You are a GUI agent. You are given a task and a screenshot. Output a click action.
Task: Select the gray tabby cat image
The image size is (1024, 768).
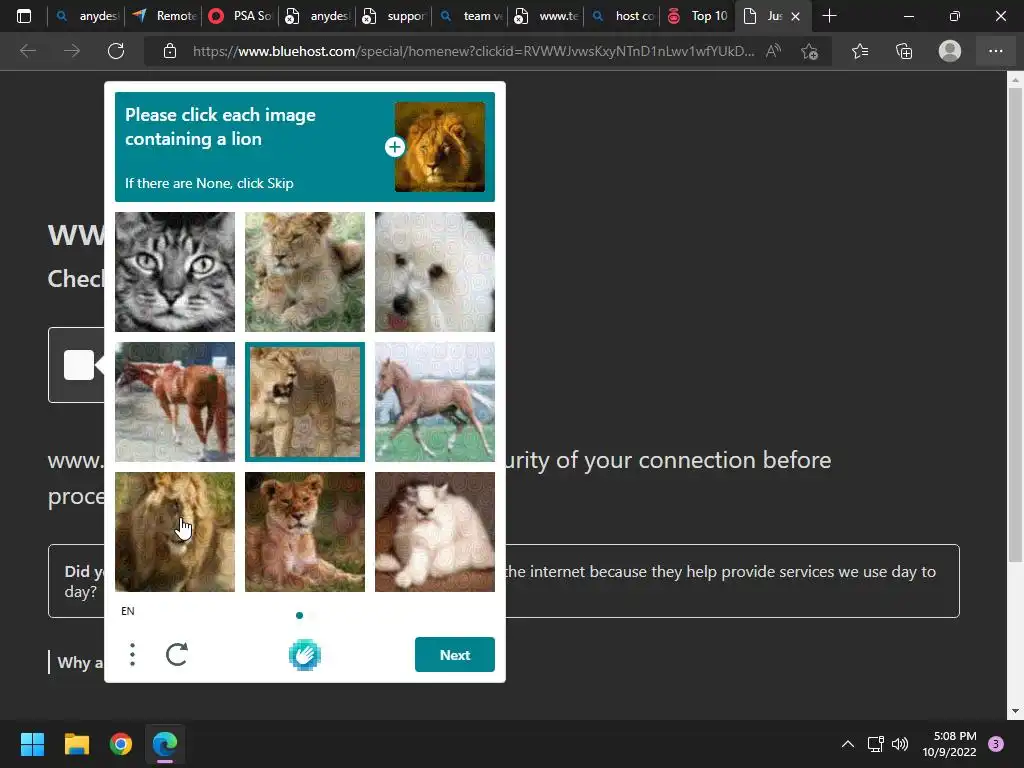coord(175,272)
